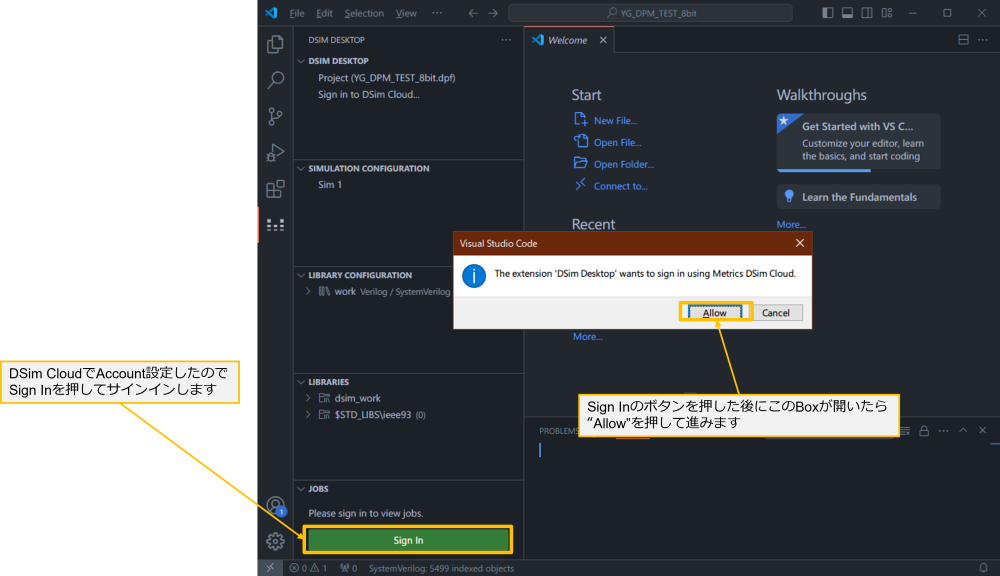Open the Explorer view in activity bar
Image resolution: width=1000 pixels, height=576 pixels.
pos(275,44)
